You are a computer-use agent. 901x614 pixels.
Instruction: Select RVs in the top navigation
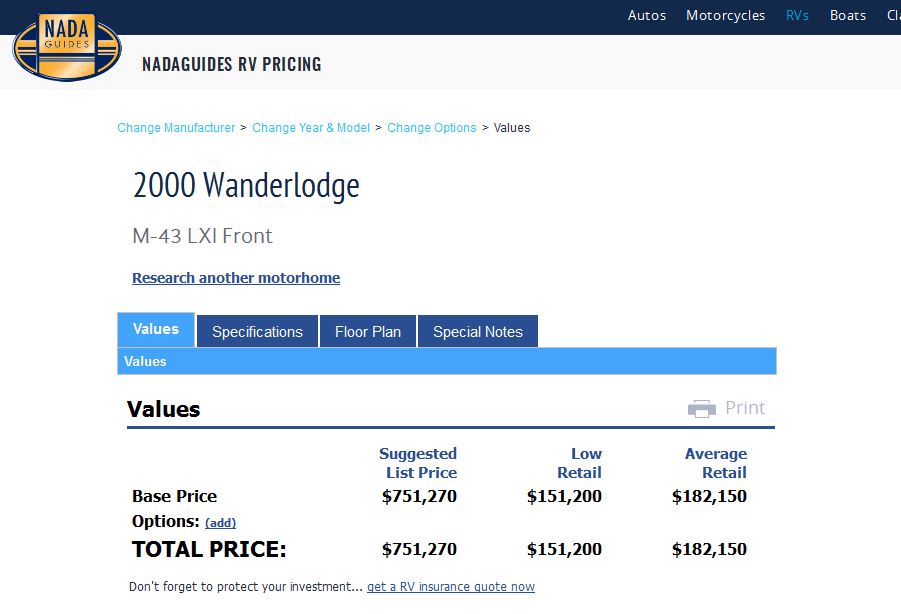(x=797, y=15)
